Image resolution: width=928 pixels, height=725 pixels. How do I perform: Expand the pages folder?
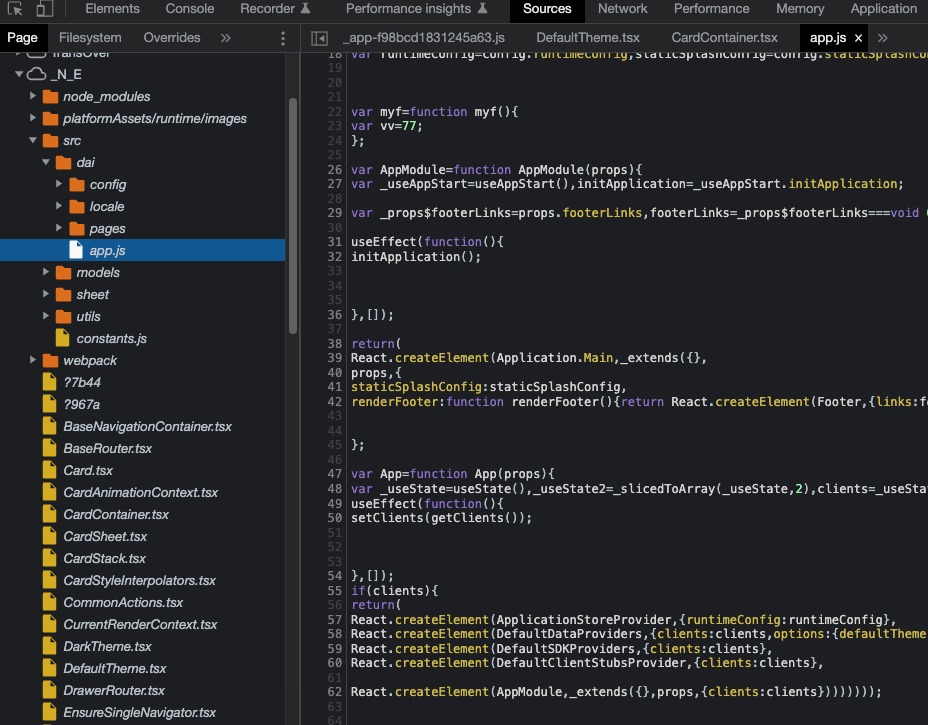click(x=59, y=228)
